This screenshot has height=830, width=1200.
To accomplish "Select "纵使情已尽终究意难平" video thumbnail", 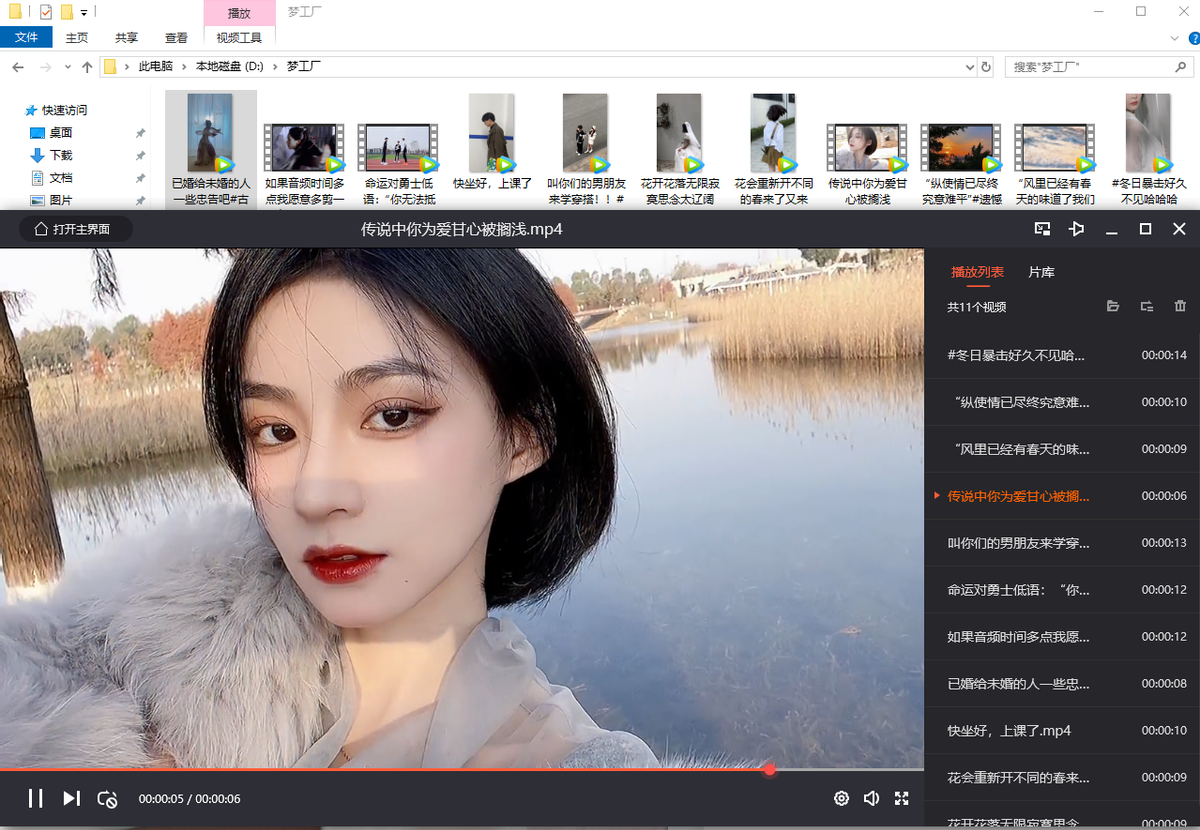I will [961, 148].
